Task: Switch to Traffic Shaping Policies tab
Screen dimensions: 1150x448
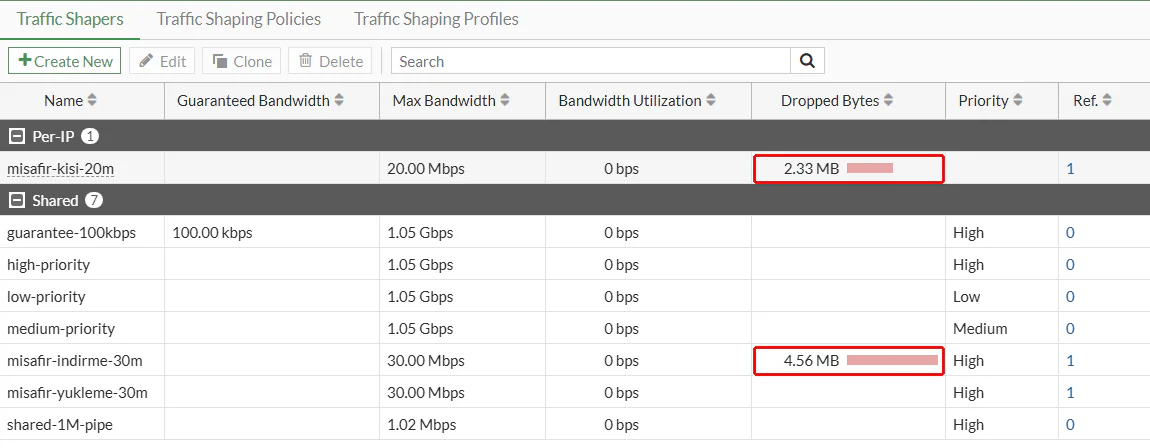Action: coord(238,19)
